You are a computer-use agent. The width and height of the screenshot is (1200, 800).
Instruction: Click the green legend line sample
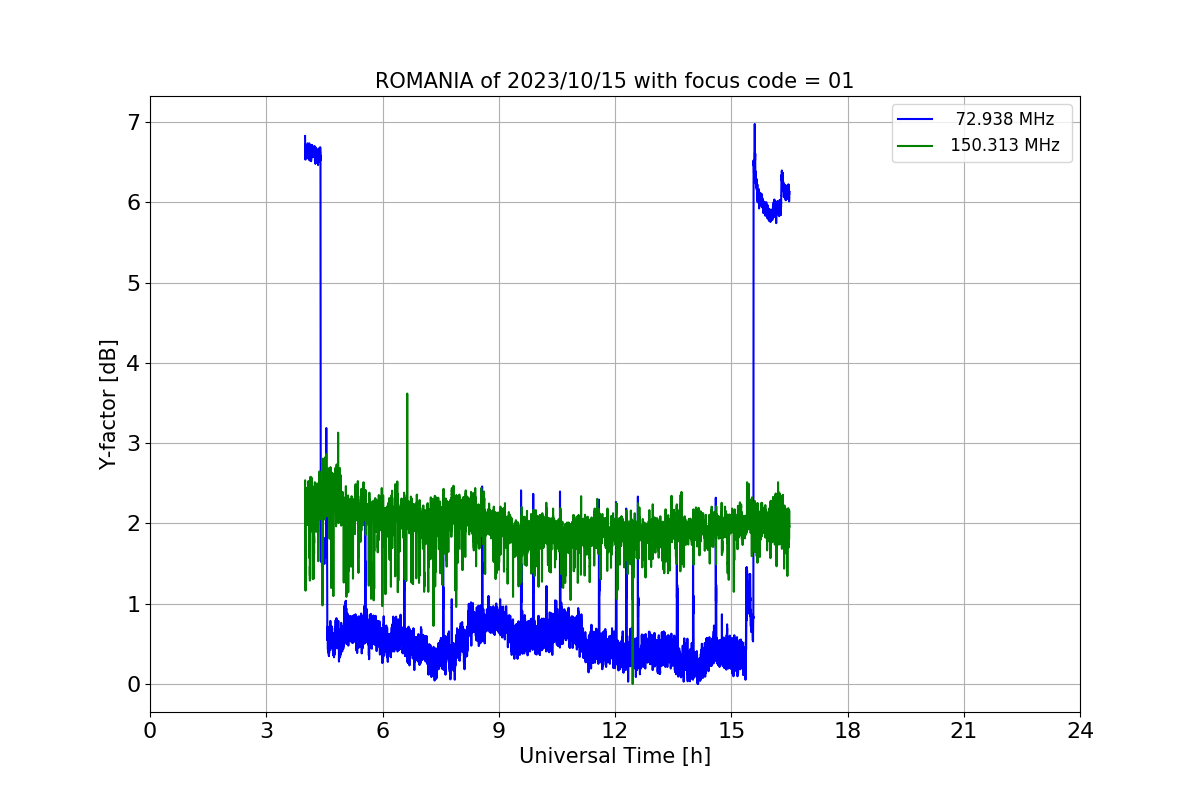[915, 145]
